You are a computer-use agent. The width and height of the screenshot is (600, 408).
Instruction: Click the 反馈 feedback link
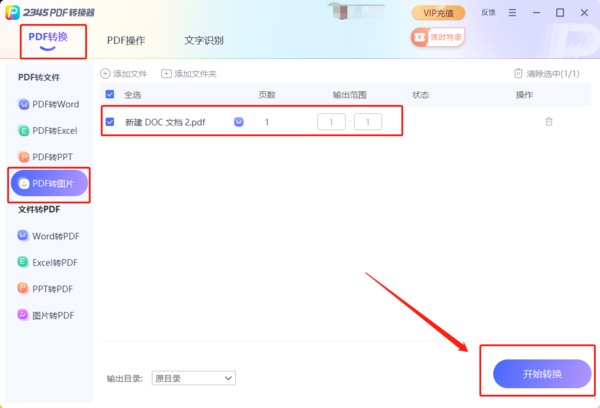click(488, 13)
